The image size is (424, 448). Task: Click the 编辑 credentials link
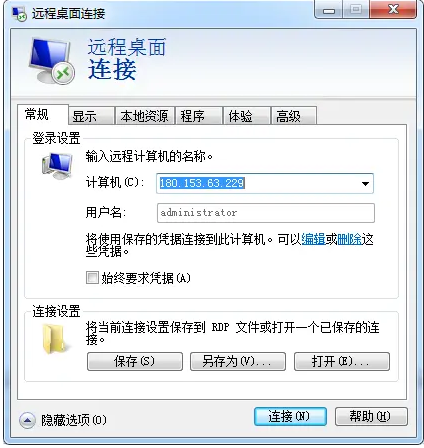tap(313, 239)
